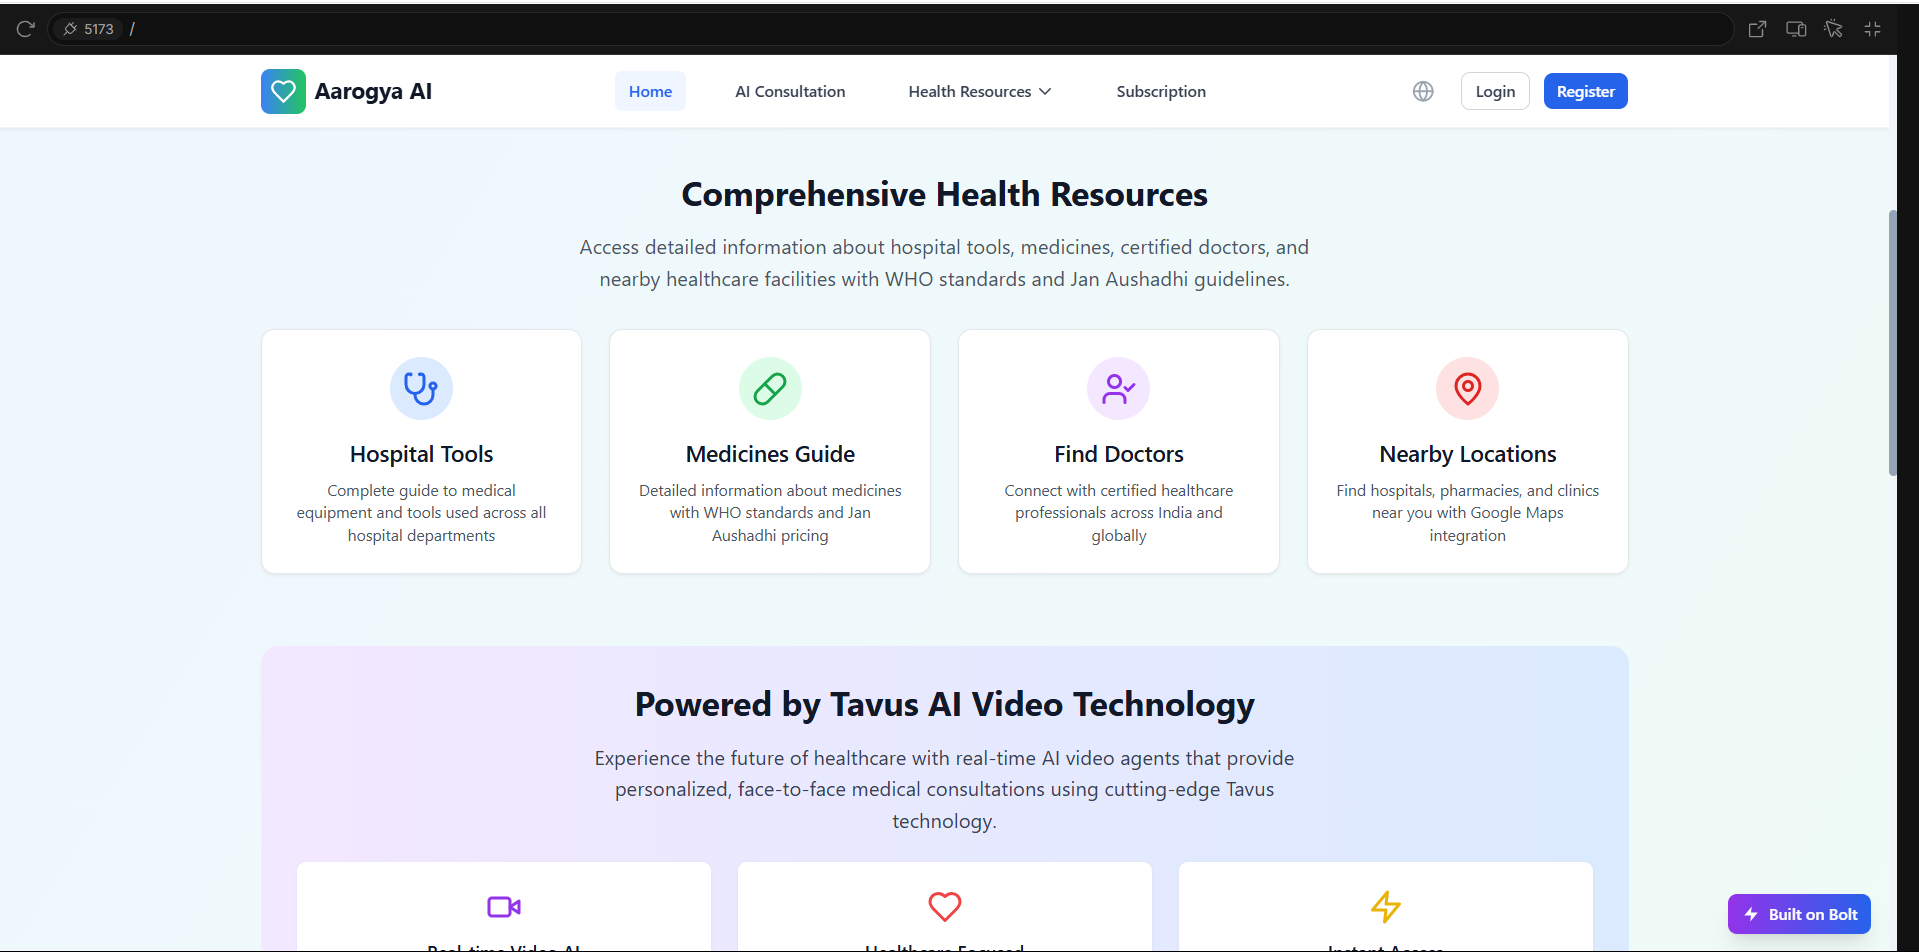
Task: Open the Nearby Locations card title
Action: 1467,454
